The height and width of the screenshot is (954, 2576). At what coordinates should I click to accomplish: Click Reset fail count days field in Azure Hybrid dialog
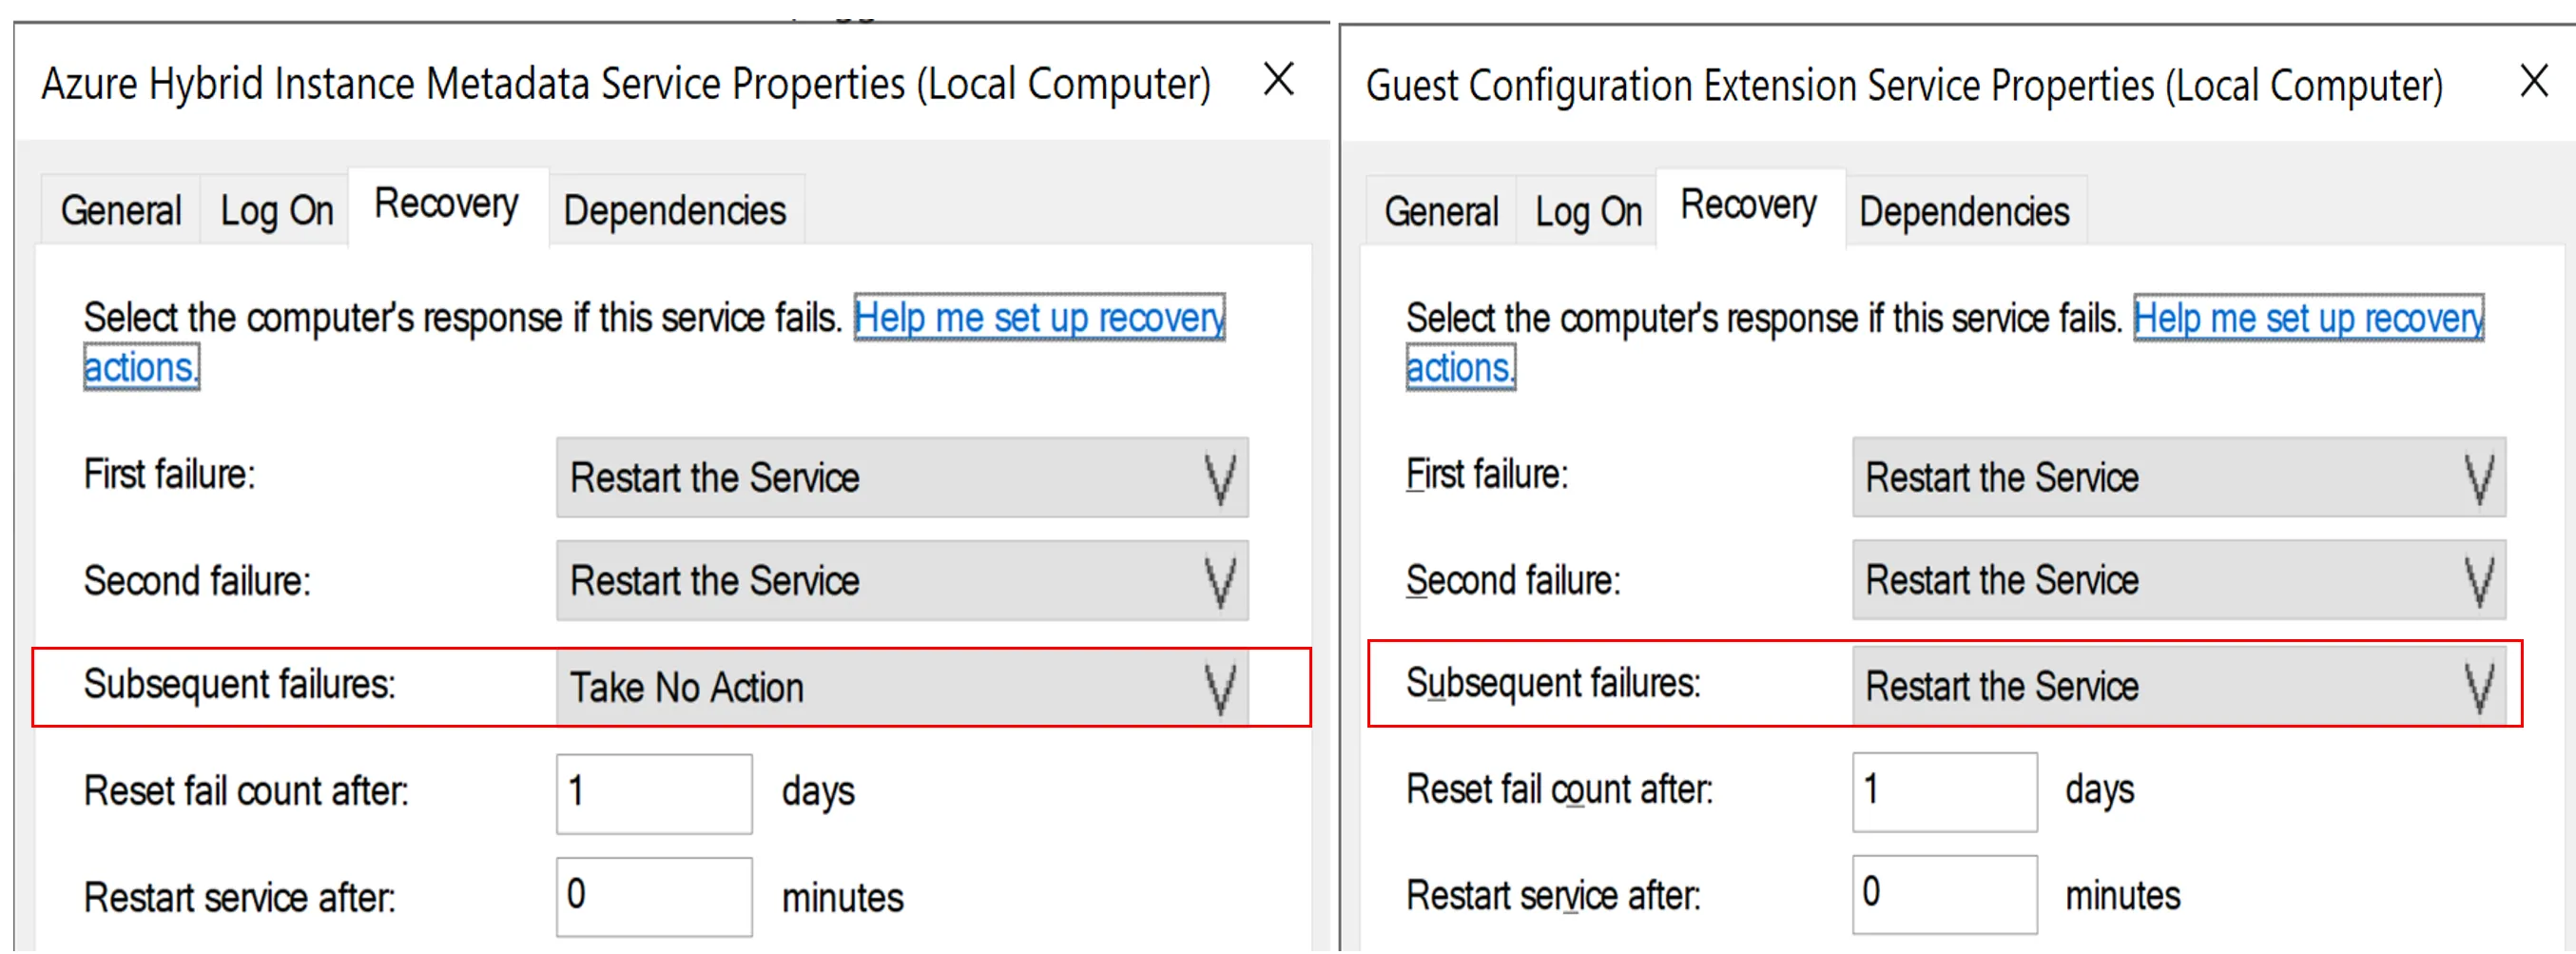[x=654, y=794]
